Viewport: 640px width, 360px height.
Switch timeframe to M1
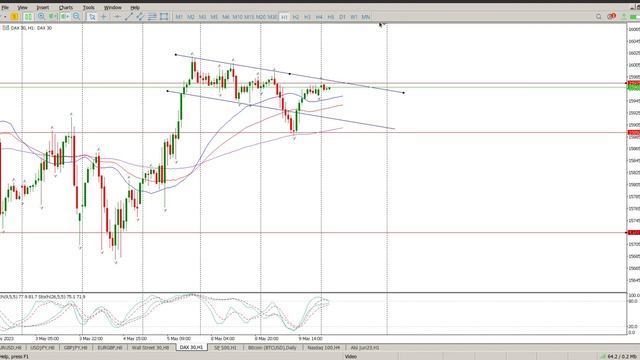(x=179, y=17)
